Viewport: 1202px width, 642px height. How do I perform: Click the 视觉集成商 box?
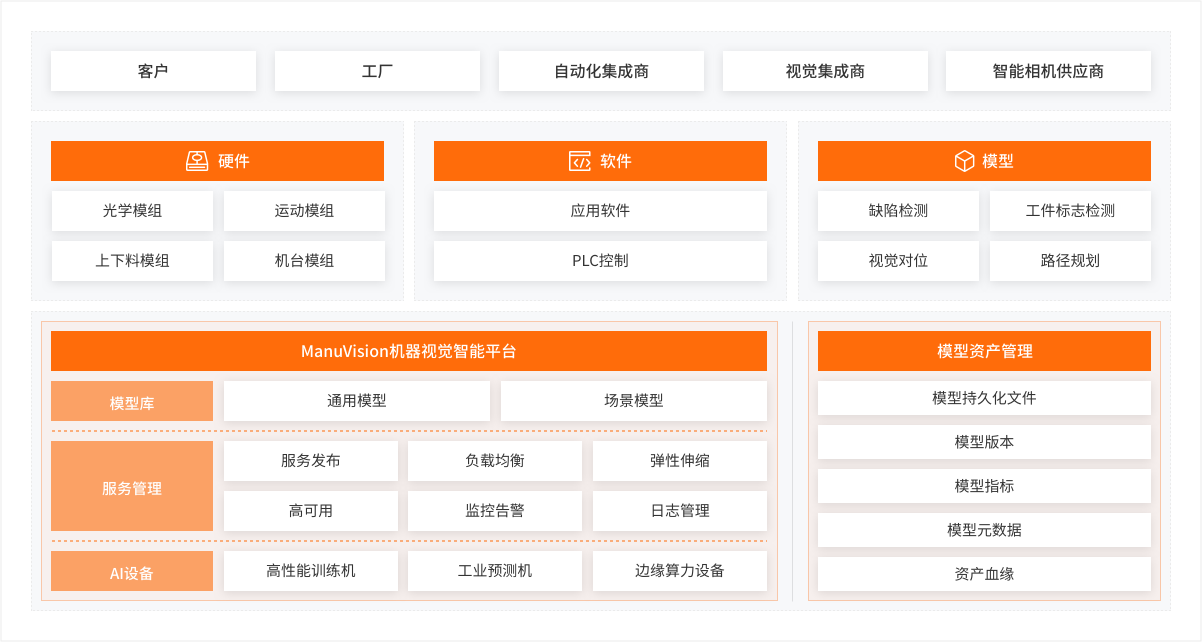point(826,71)
